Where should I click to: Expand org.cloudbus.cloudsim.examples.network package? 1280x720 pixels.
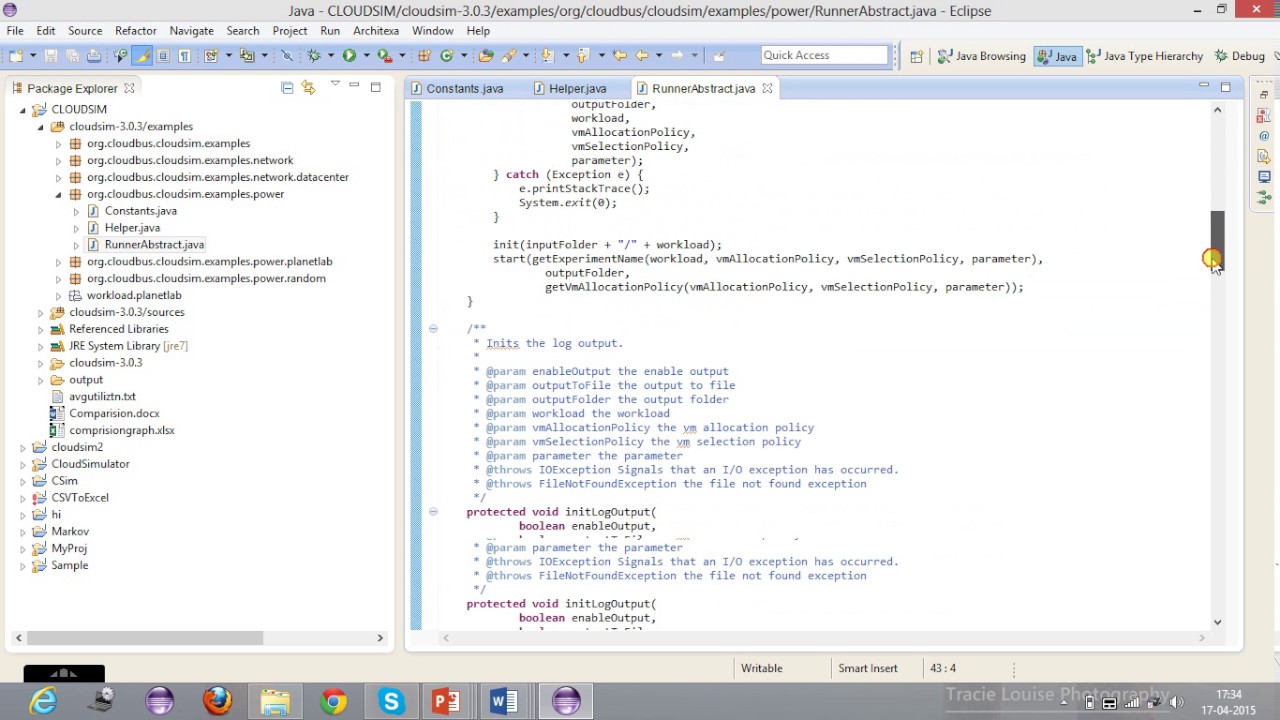pyautogui.click(x=58, y=161)
